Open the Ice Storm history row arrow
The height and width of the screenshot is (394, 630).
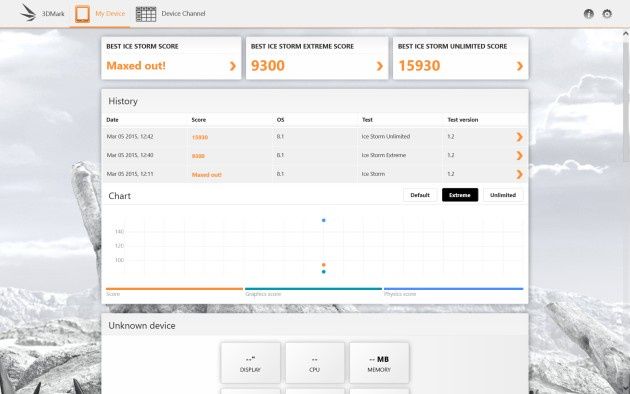[519, 174]
